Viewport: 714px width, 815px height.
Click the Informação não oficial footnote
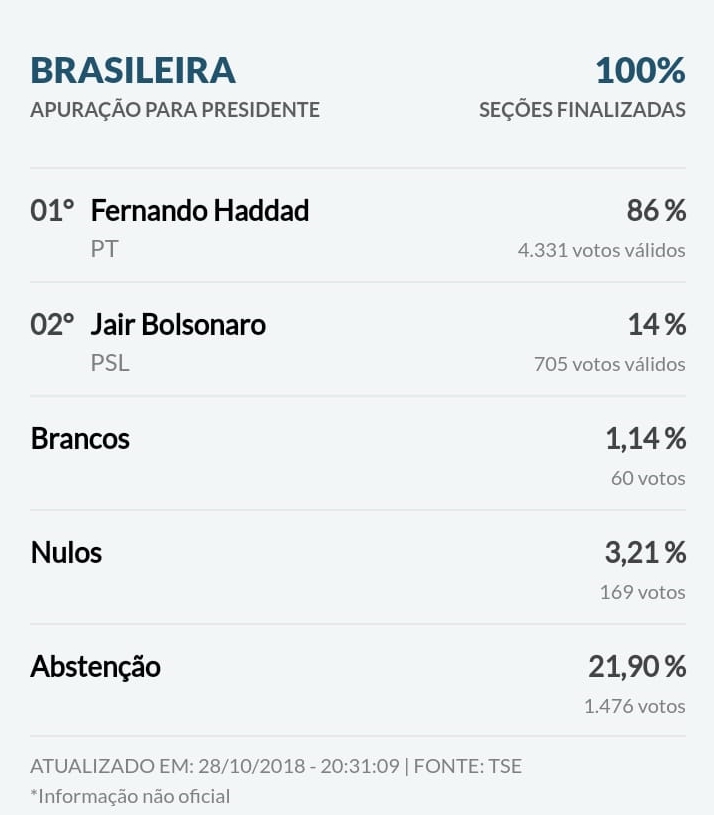tap(130, 796)
